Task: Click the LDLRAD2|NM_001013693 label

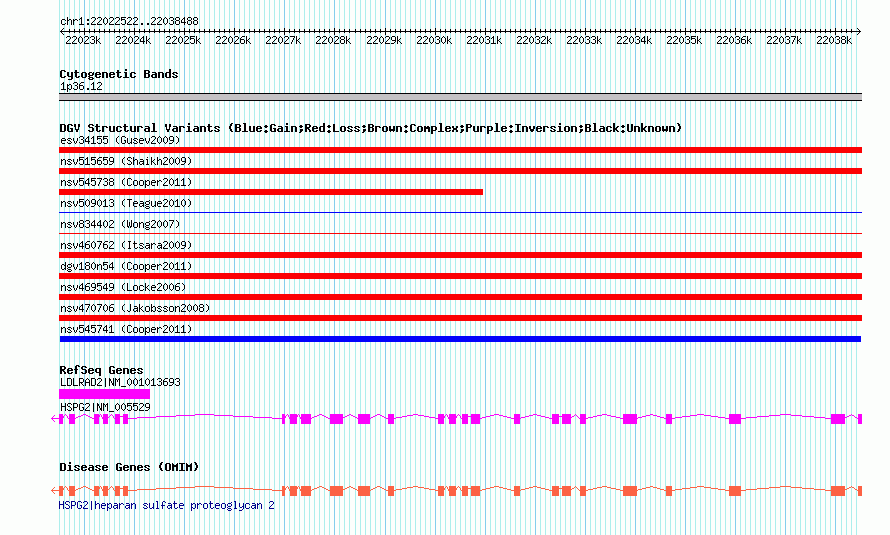Action: click(120, 382)
